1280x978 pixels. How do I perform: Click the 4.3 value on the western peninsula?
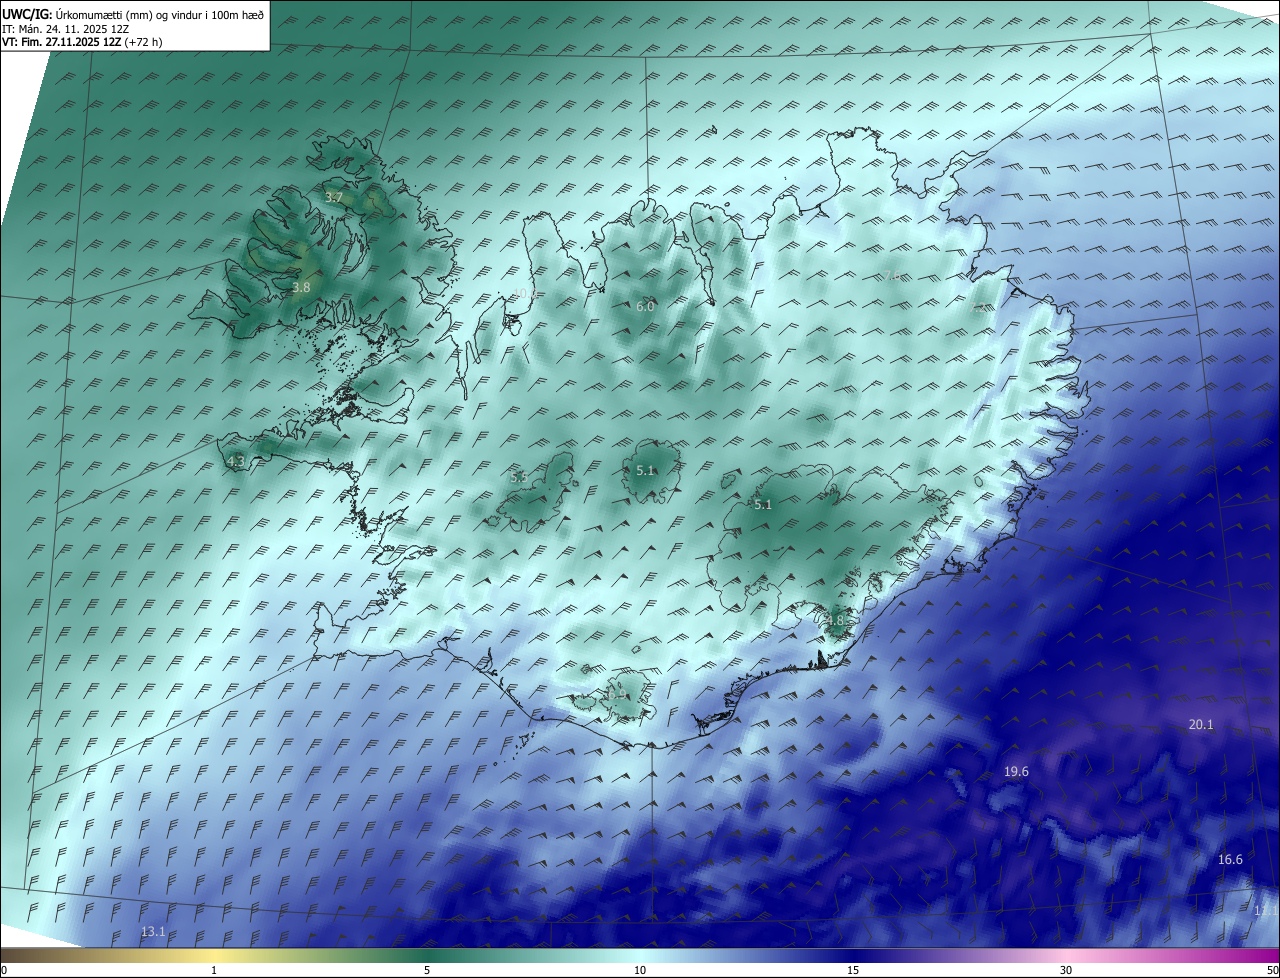[236, 461]
